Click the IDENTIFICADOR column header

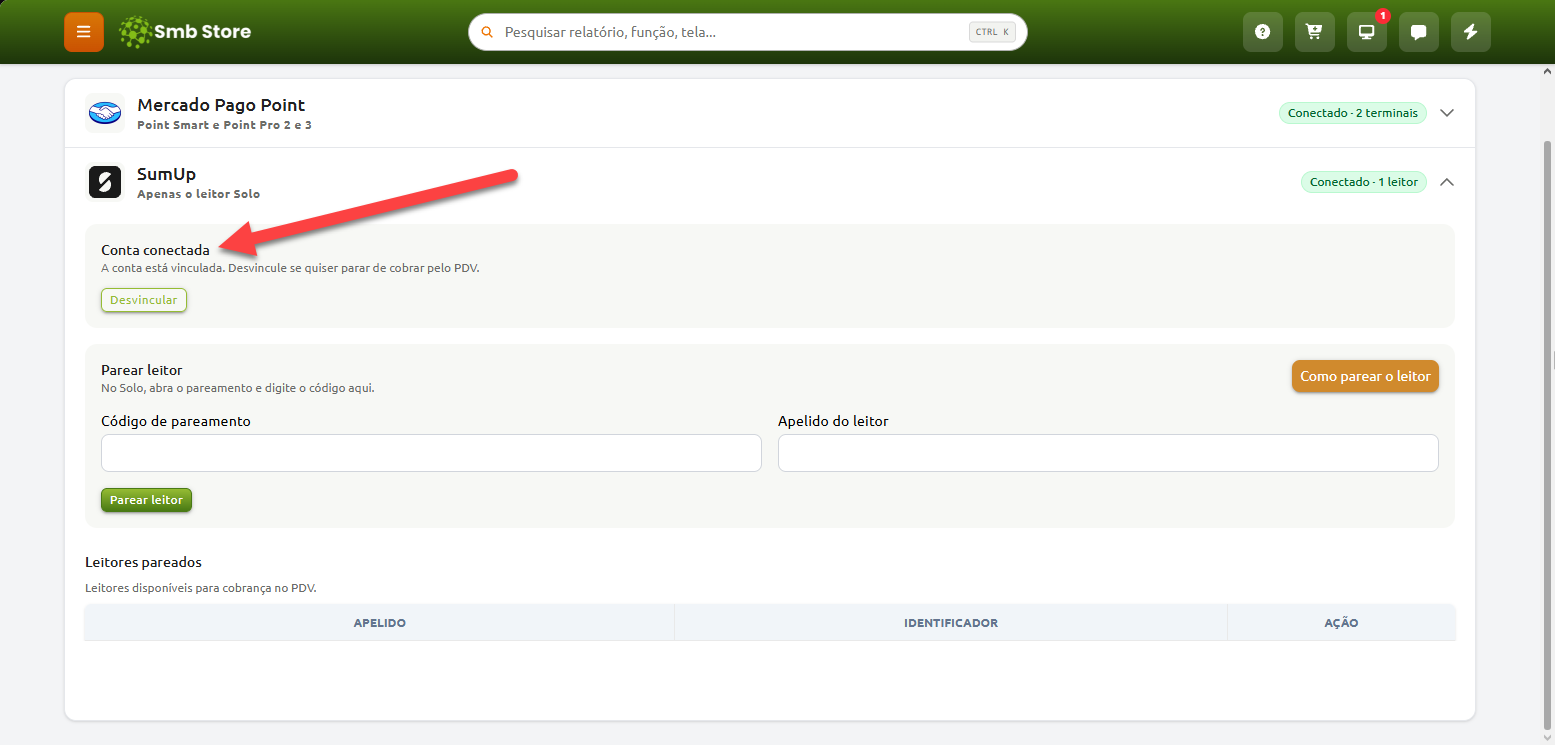[x=951, y=623]
